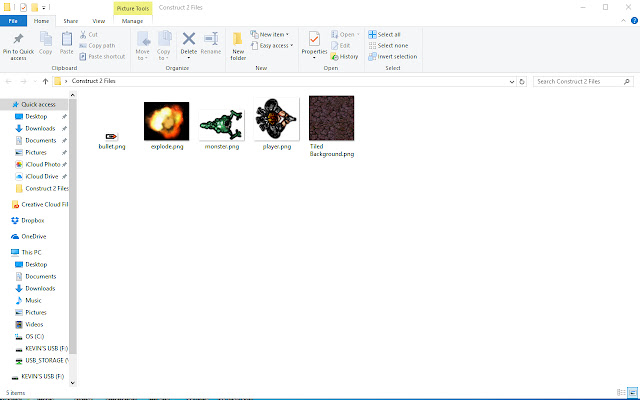Switch to the Home tab
The width and height of the screenshot is (640, 400).
[41, 21]
